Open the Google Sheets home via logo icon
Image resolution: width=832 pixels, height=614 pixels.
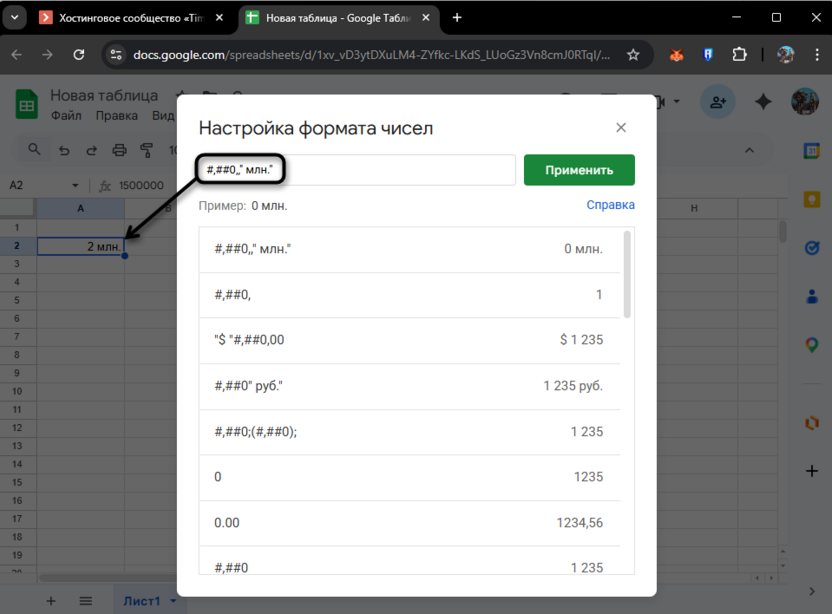(25, 104)
